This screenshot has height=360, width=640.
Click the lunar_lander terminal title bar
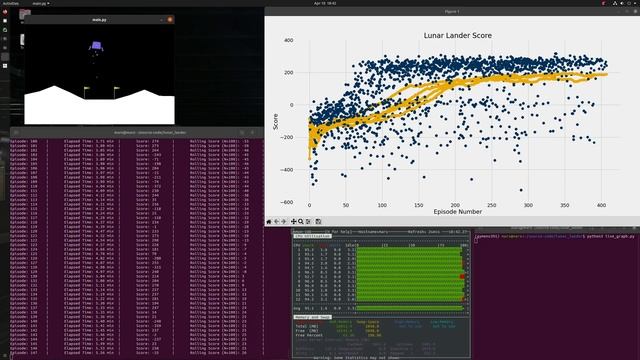[x=137, y=132]
